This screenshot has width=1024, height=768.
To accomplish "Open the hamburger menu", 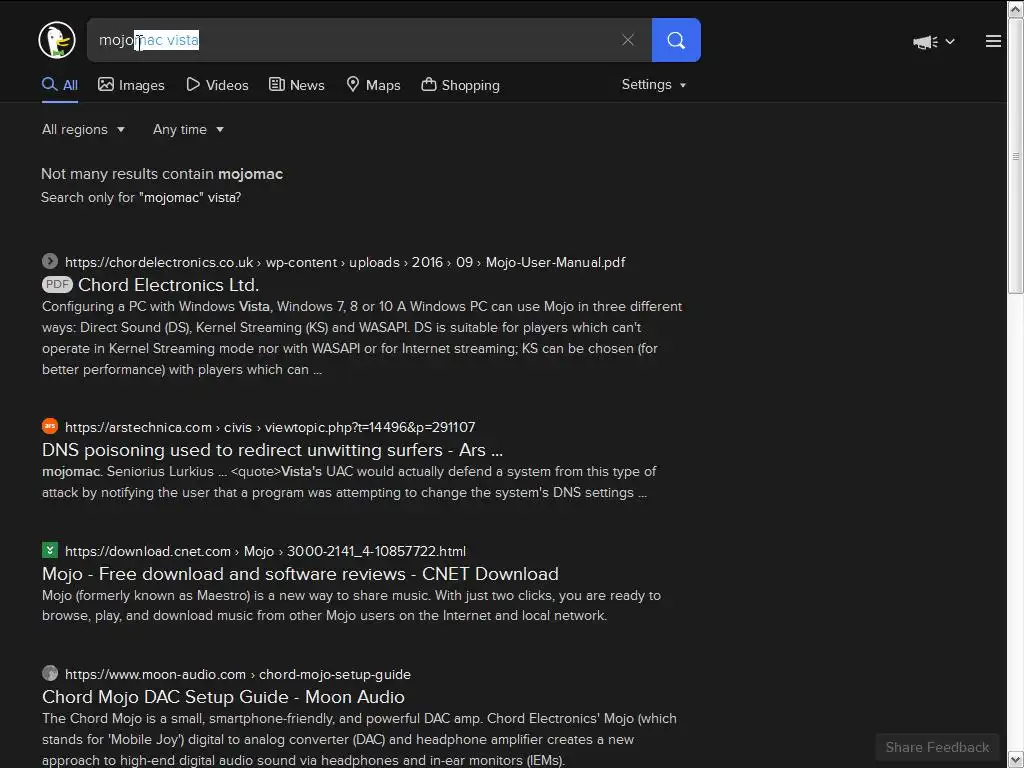I will coord(993,41).
